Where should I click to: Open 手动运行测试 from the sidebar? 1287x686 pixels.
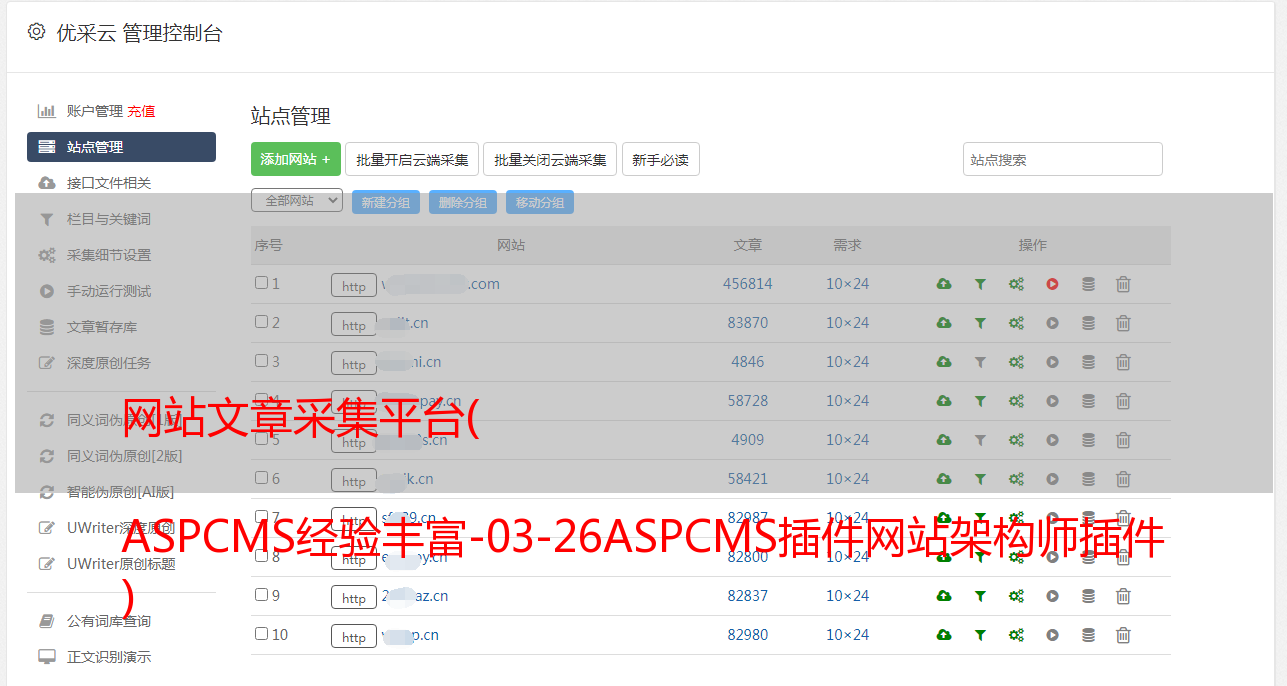coord(109,291)
